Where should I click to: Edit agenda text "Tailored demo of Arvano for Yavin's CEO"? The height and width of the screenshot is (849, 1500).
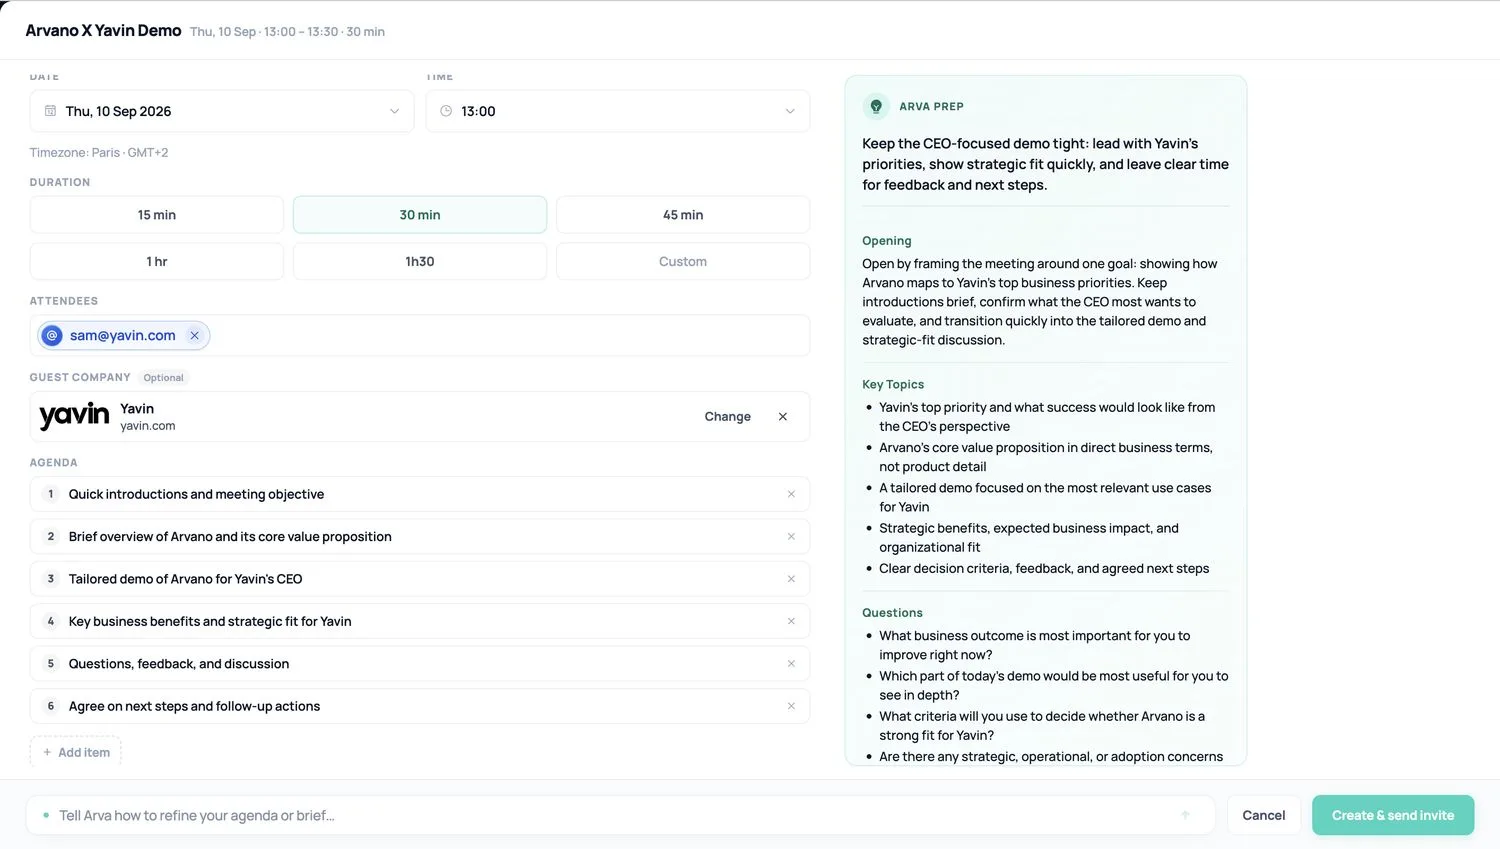[186, 579]
